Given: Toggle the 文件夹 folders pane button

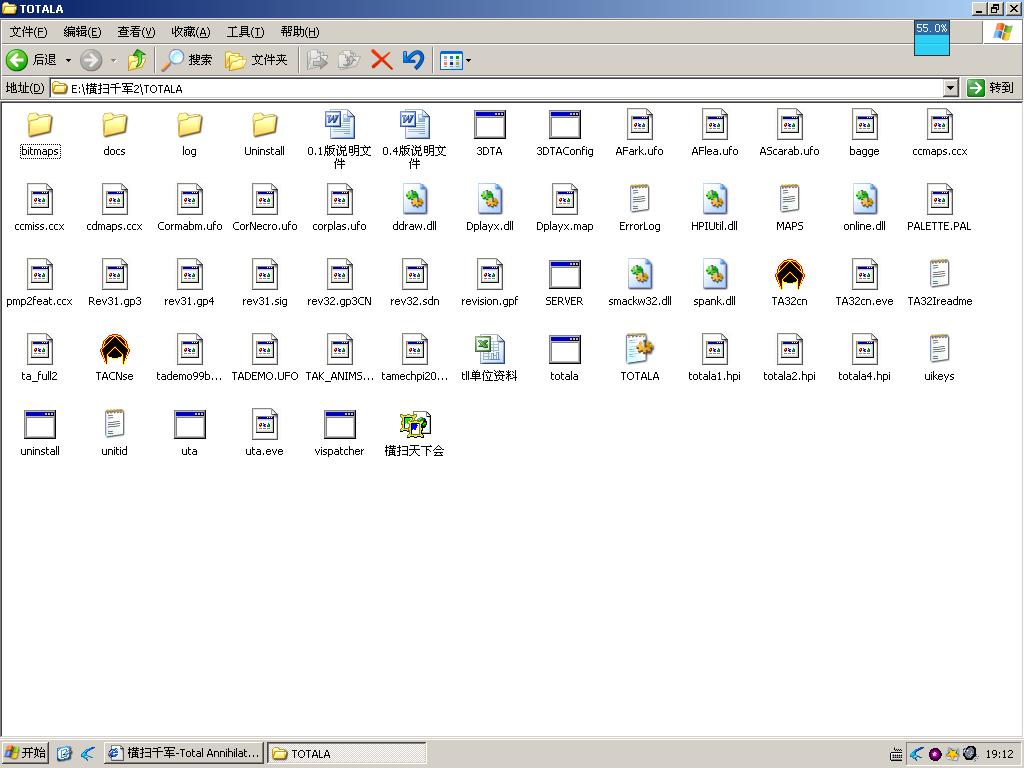Looking at the screenshot, I should click(x=258, y=60).
